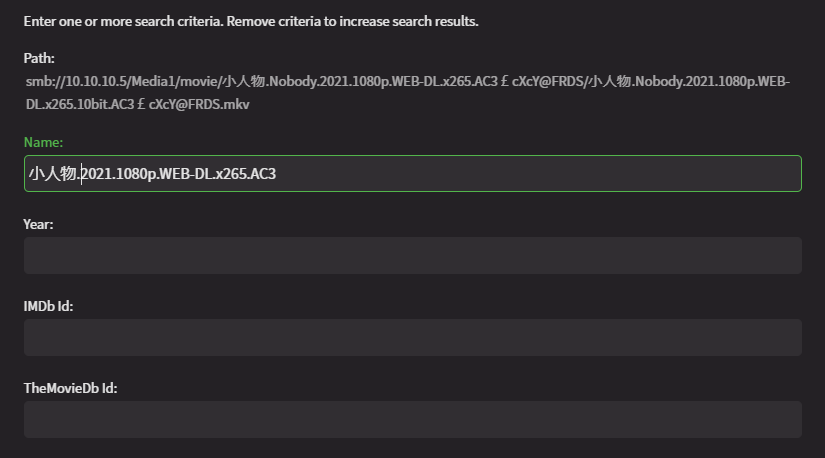Click on WEB-DL in the Name field
The height and width of the screenshot is (458, 825).
pos(185,174)
